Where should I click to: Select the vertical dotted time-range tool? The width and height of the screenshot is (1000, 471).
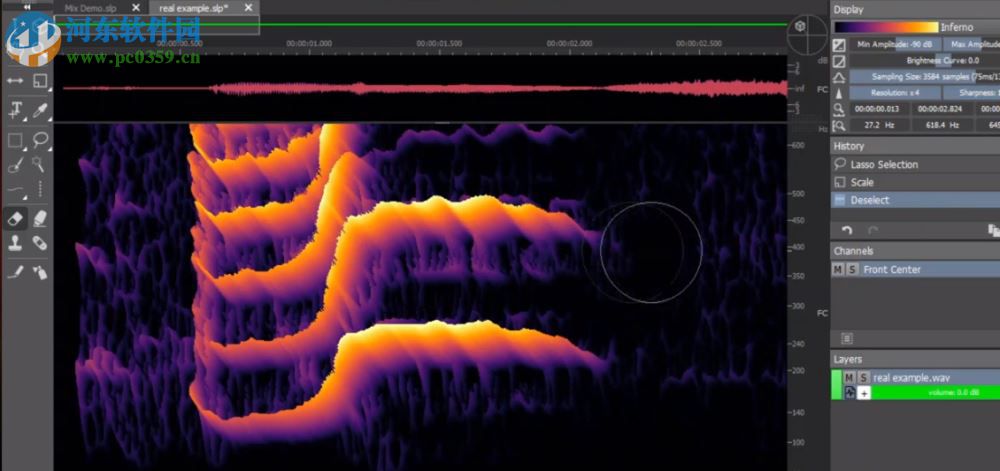coord(40,189)
